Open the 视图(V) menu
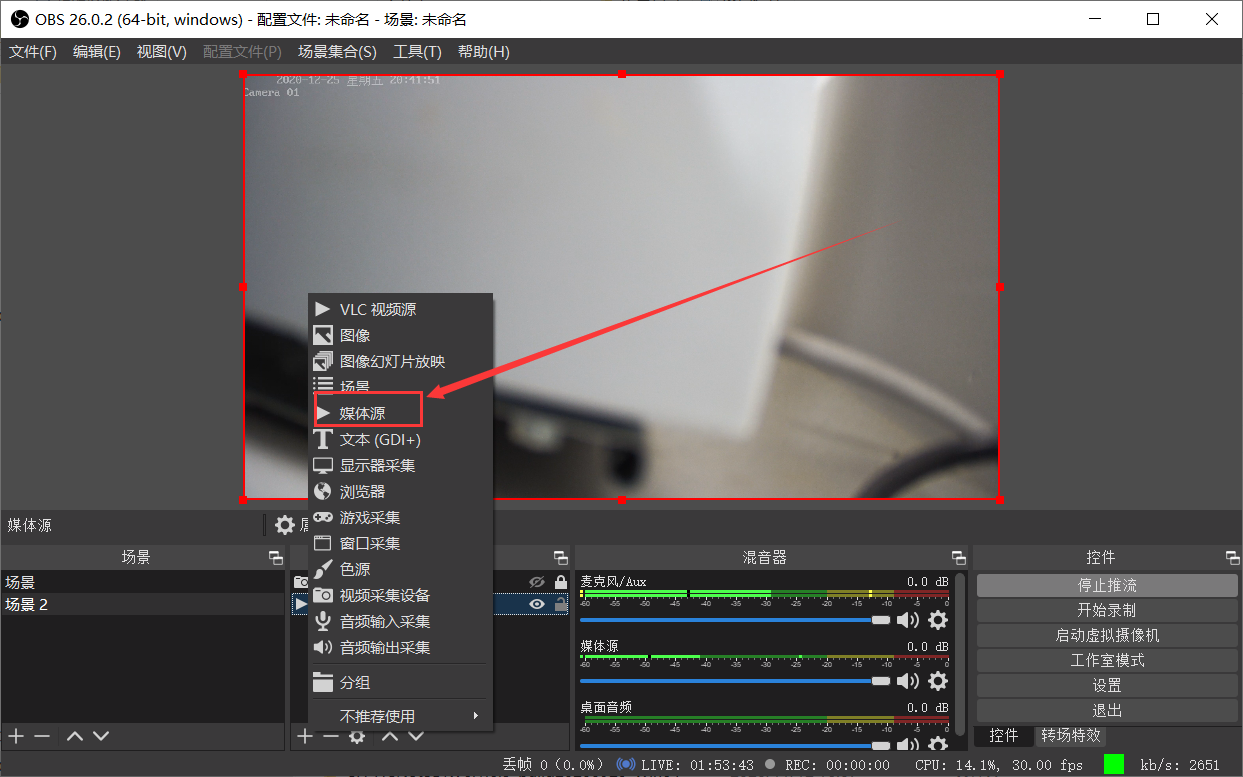Image resolution: width=1243 pixels, height=777 pixels. 162,52
